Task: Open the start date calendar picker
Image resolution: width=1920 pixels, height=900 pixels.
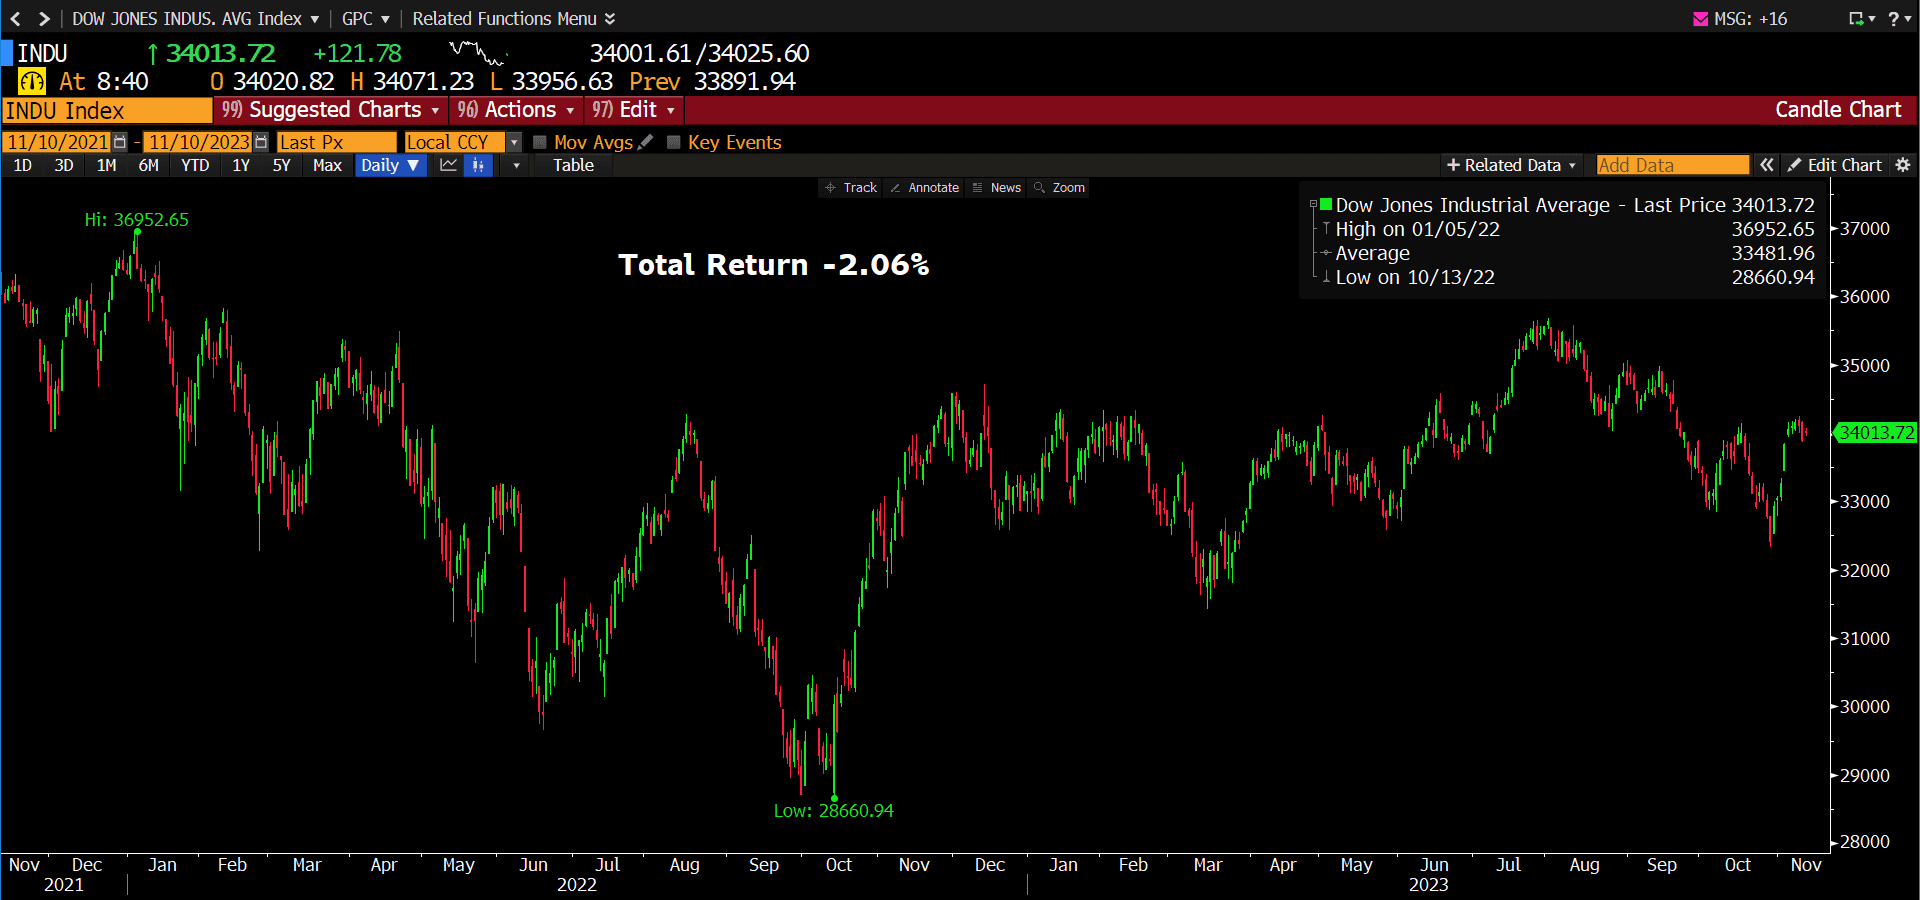Action: pyautogui.click(x=120, y=142)
